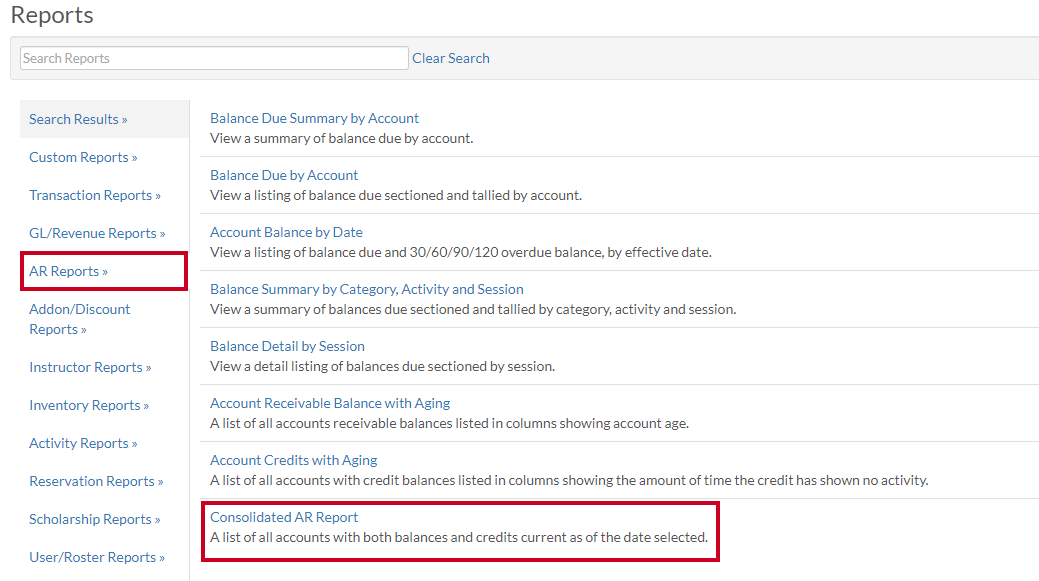
Task: Click description 'tallied by category, activity and session'
Action: [x=473, y=309]
